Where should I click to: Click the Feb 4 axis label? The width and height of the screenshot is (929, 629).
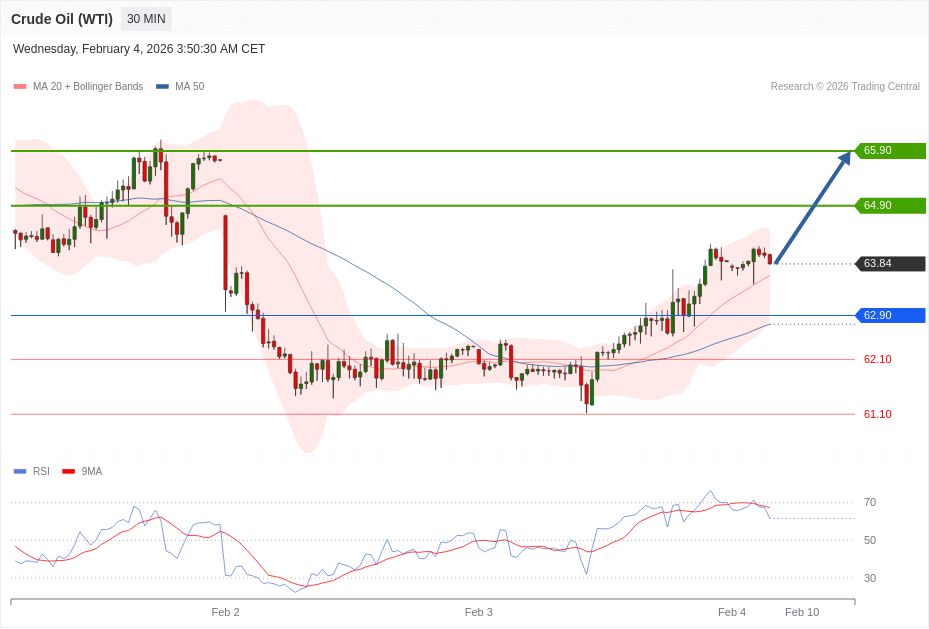(x=732, y=612)
